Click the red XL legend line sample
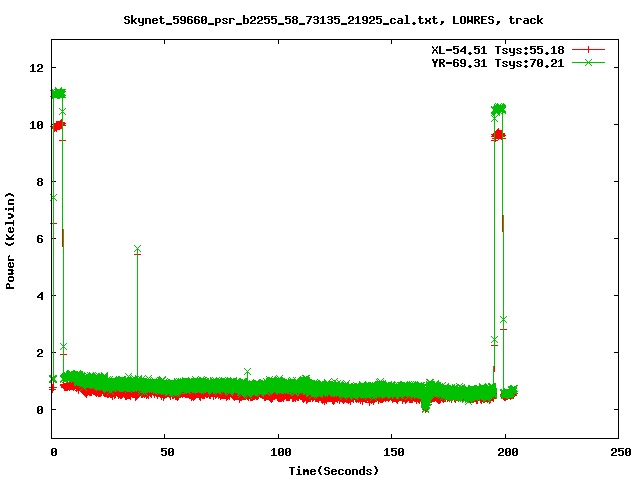Image resolution: width=640 pixels, height=480 pixels. click(588, 50)
